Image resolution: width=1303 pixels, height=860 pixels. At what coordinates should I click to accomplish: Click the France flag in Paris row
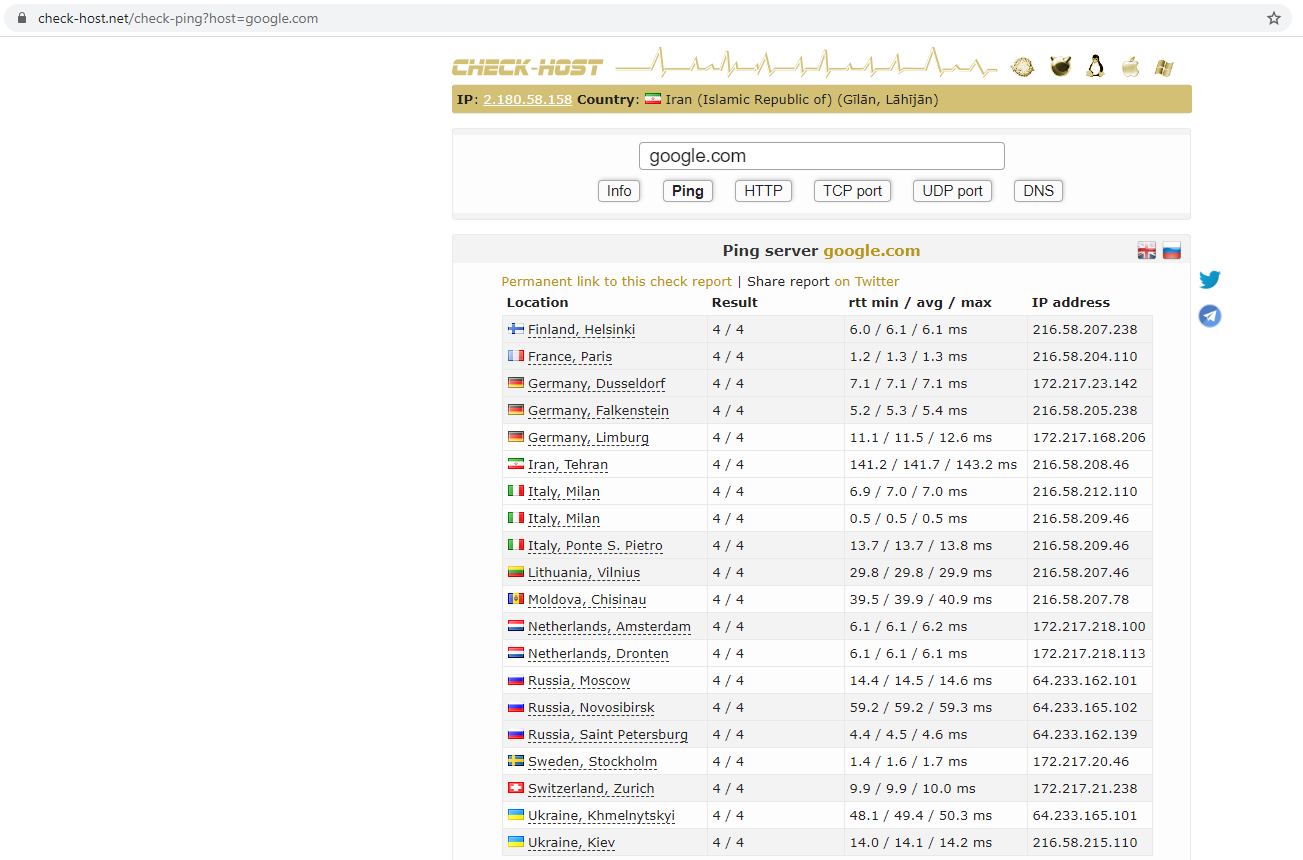(x=516, y=356)
